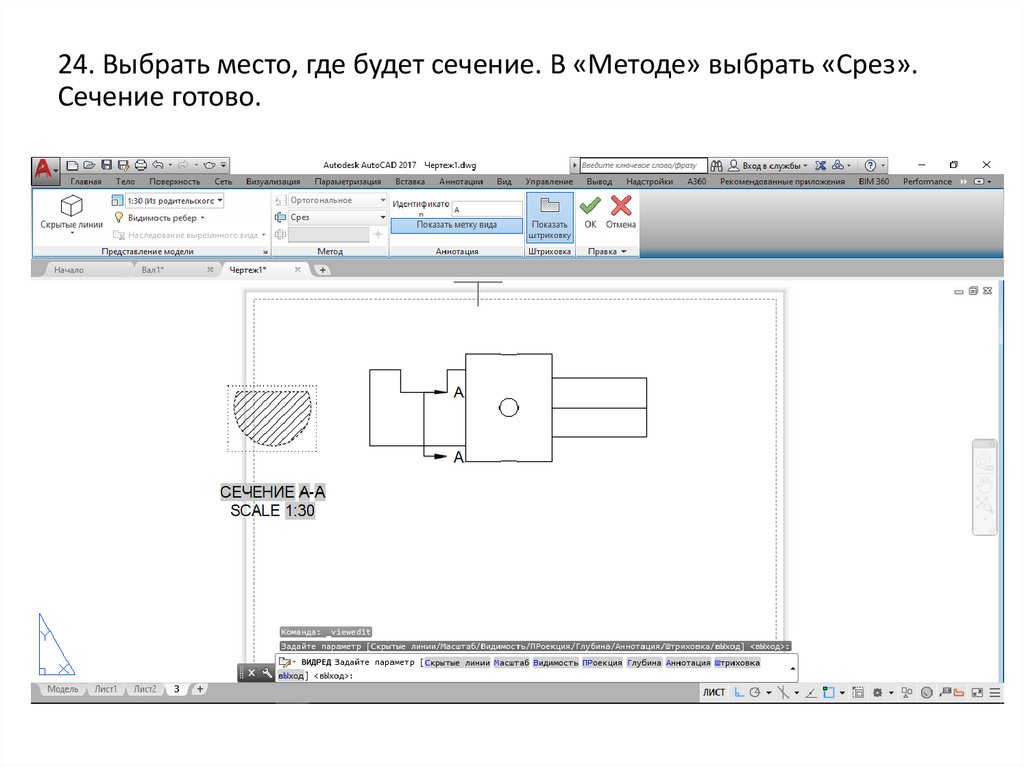Close the Вал1* drawing tab

pyautogui.click(x=210, y=269)
